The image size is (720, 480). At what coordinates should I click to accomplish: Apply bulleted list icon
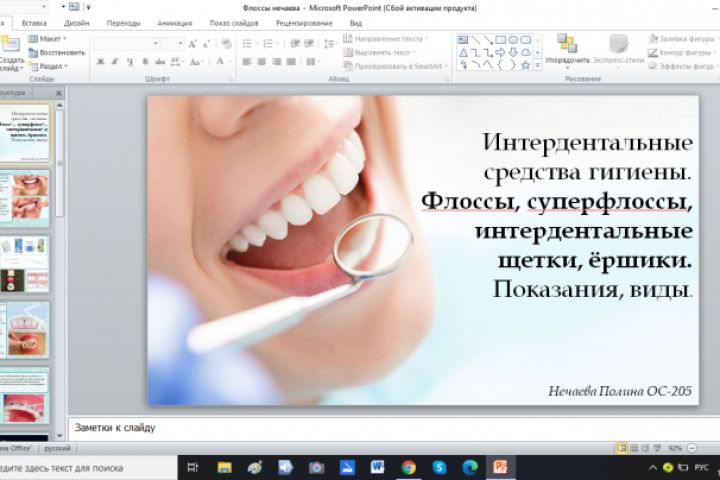[x=248, y=44]
